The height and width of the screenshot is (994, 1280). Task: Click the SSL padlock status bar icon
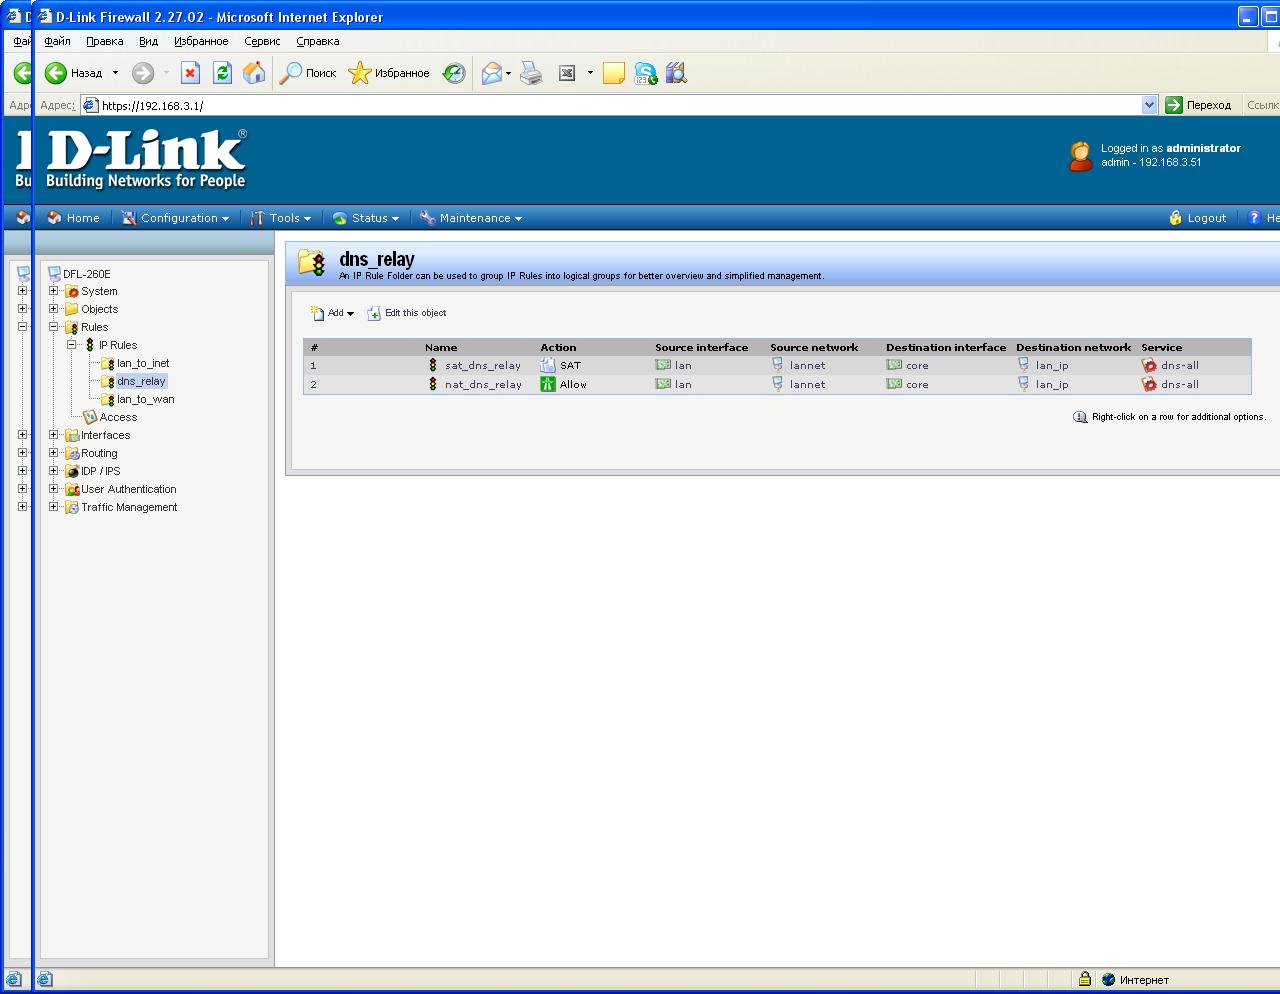pyautogui.click(x=1084, y=979)
